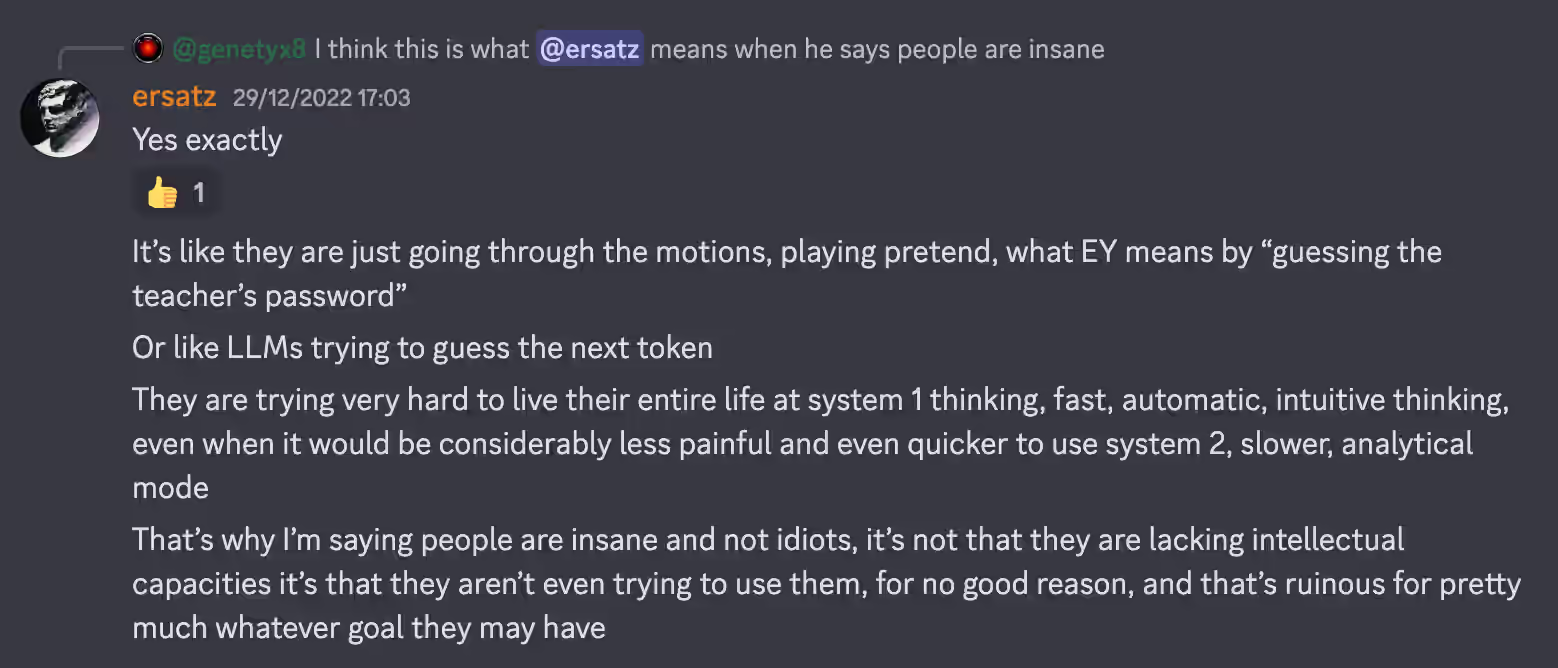Jump to replied message 'I think this is what'
The image size is (1558, 668).
pyautogui.click(x=421, y=48)
